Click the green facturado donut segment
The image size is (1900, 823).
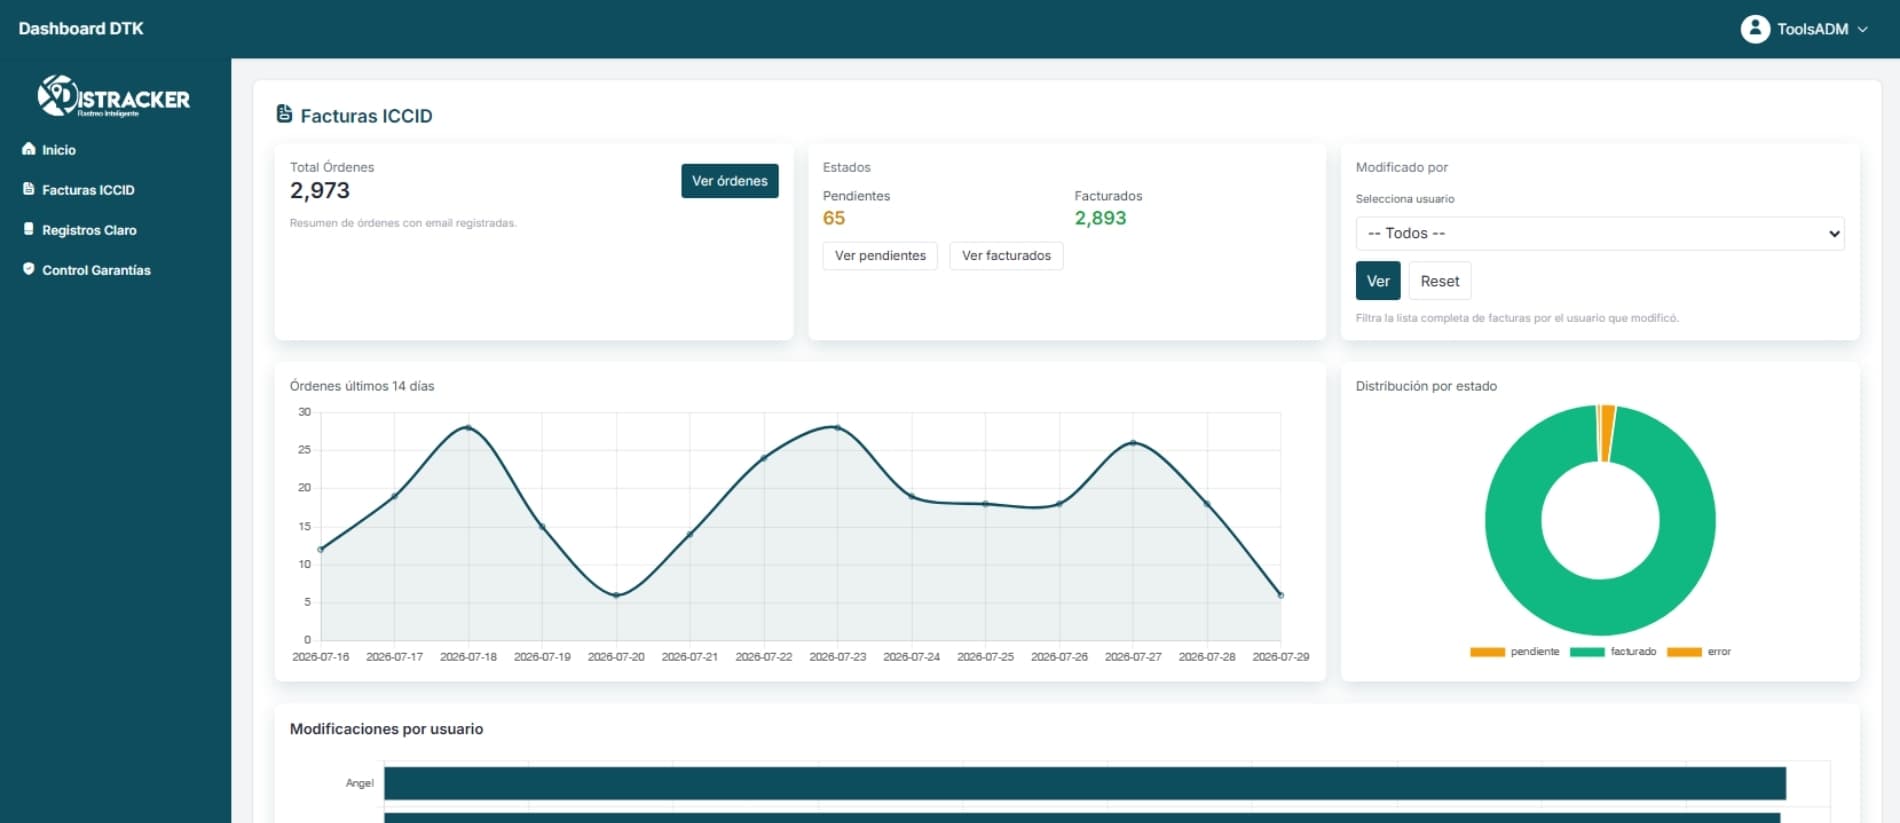[x=1600, y=606]
